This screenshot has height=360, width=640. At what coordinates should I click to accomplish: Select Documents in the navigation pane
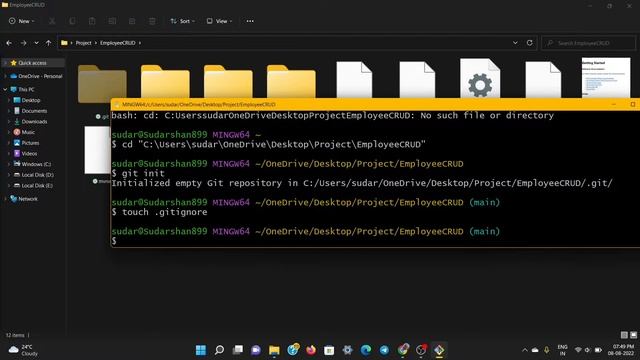click(34, 111)
